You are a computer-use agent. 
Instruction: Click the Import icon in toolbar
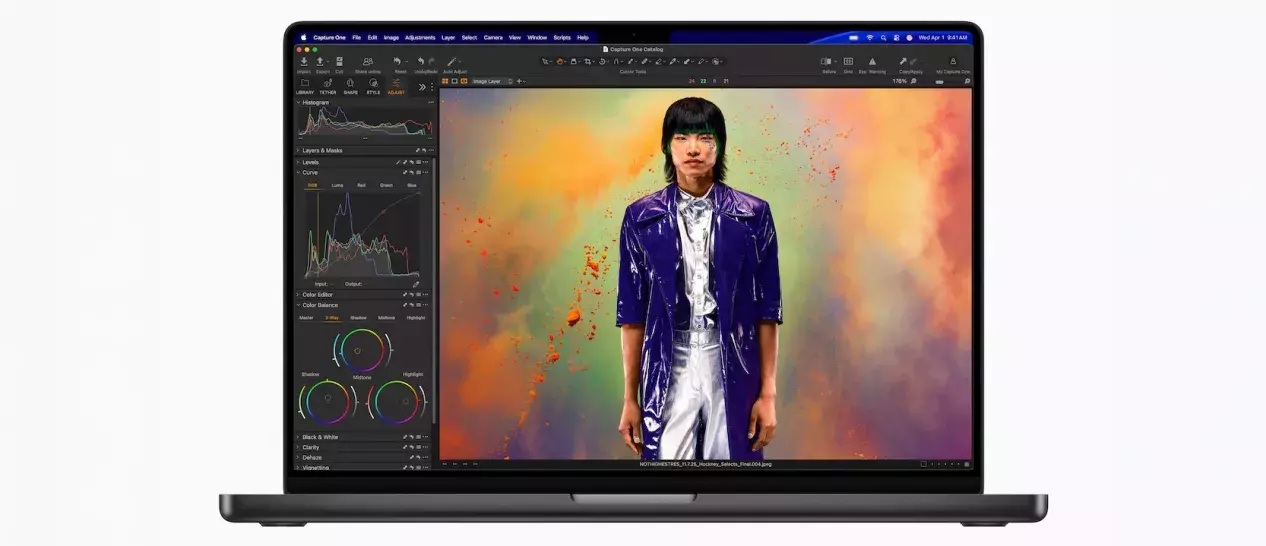coord(304,62)
